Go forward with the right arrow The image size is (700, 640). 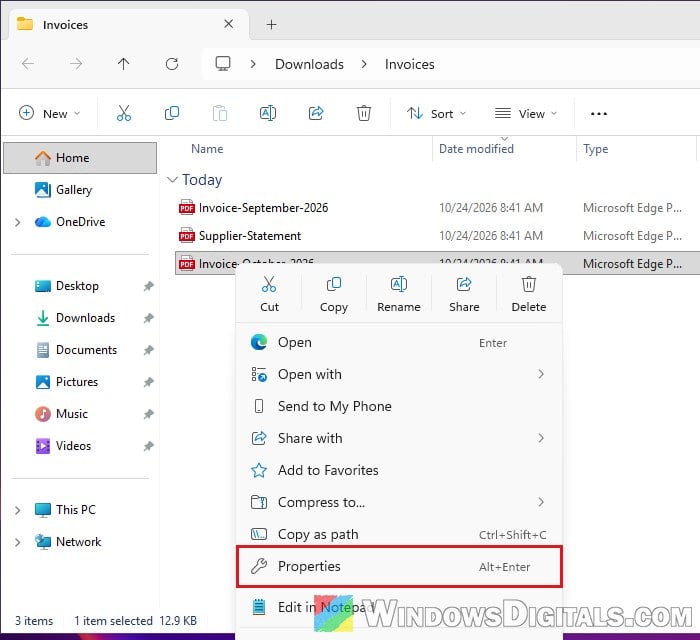pos(76,64)
